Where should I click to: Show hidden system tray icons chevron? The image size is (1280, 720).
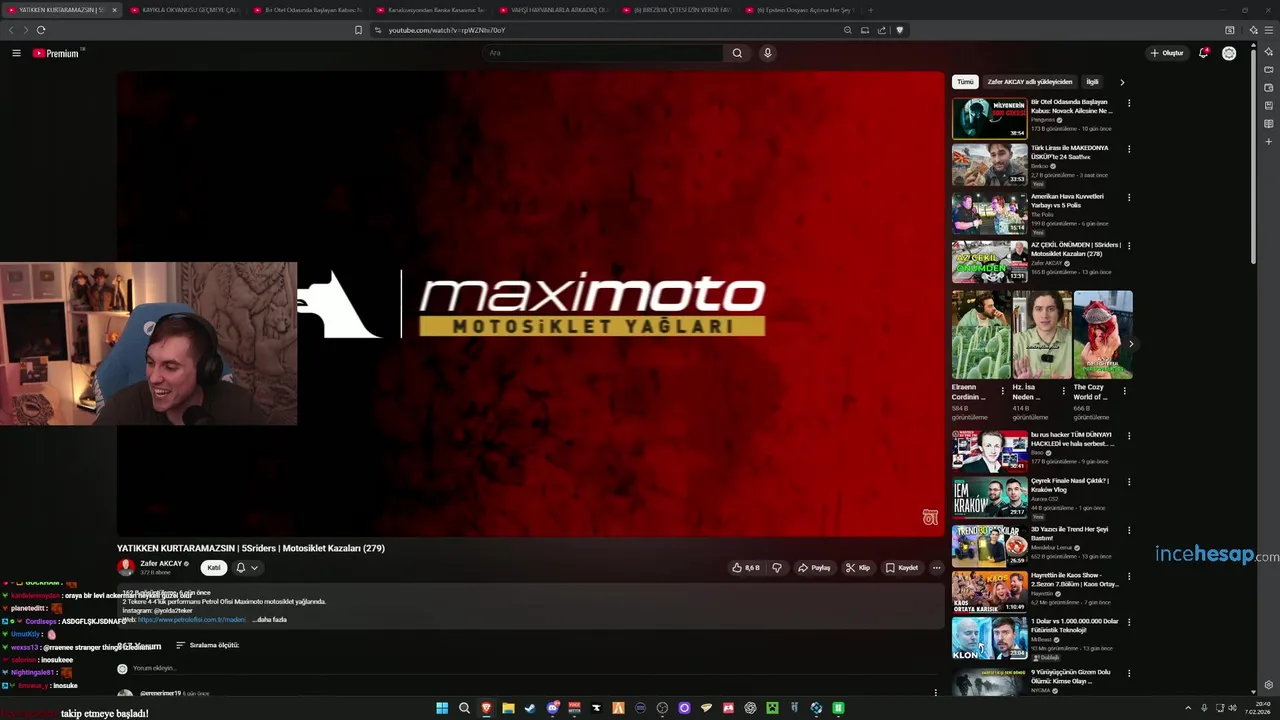1188,708
